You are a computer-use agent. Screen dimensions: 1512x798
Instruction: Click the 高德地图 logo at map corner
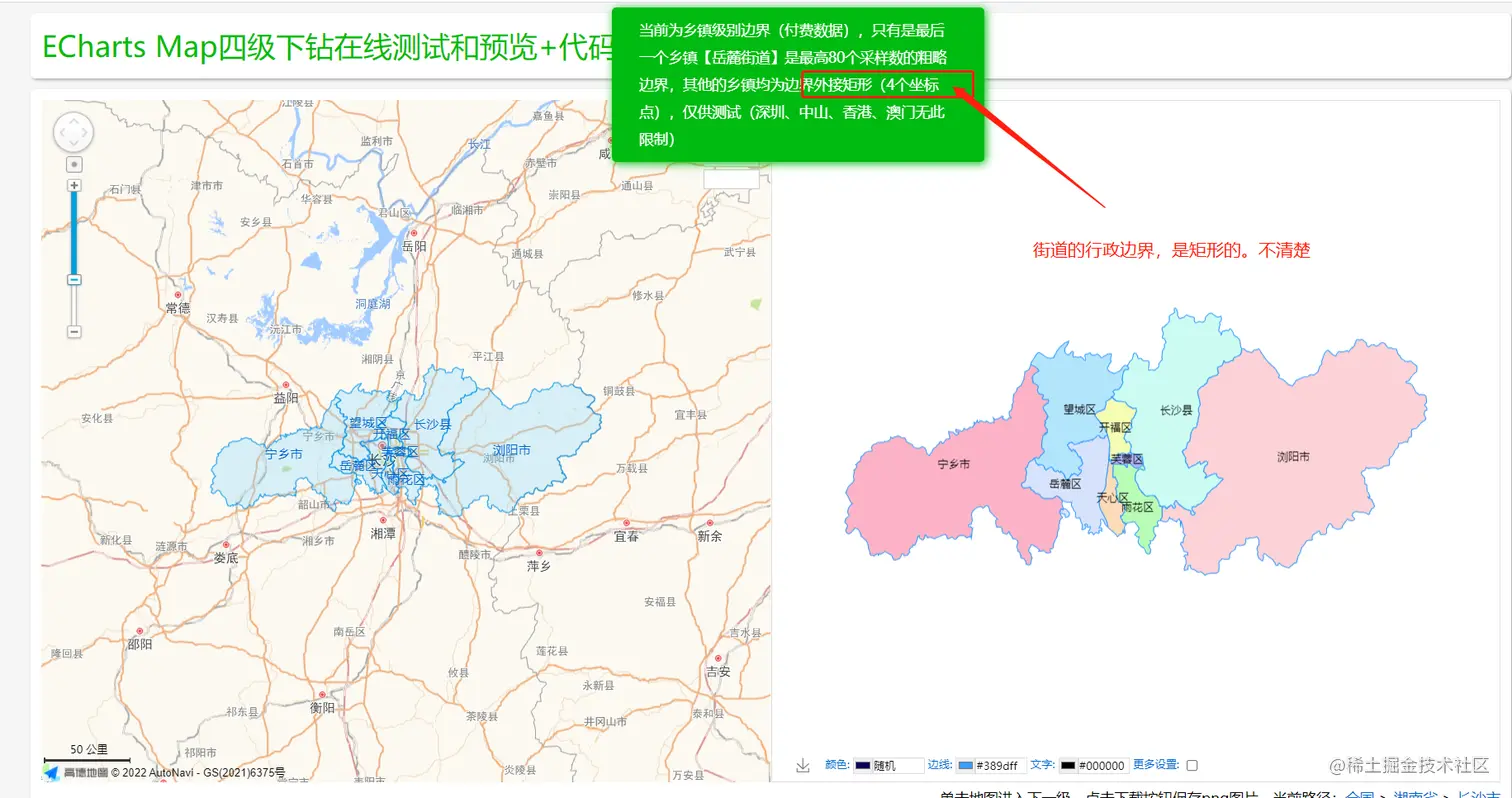[x=76, y=772]
